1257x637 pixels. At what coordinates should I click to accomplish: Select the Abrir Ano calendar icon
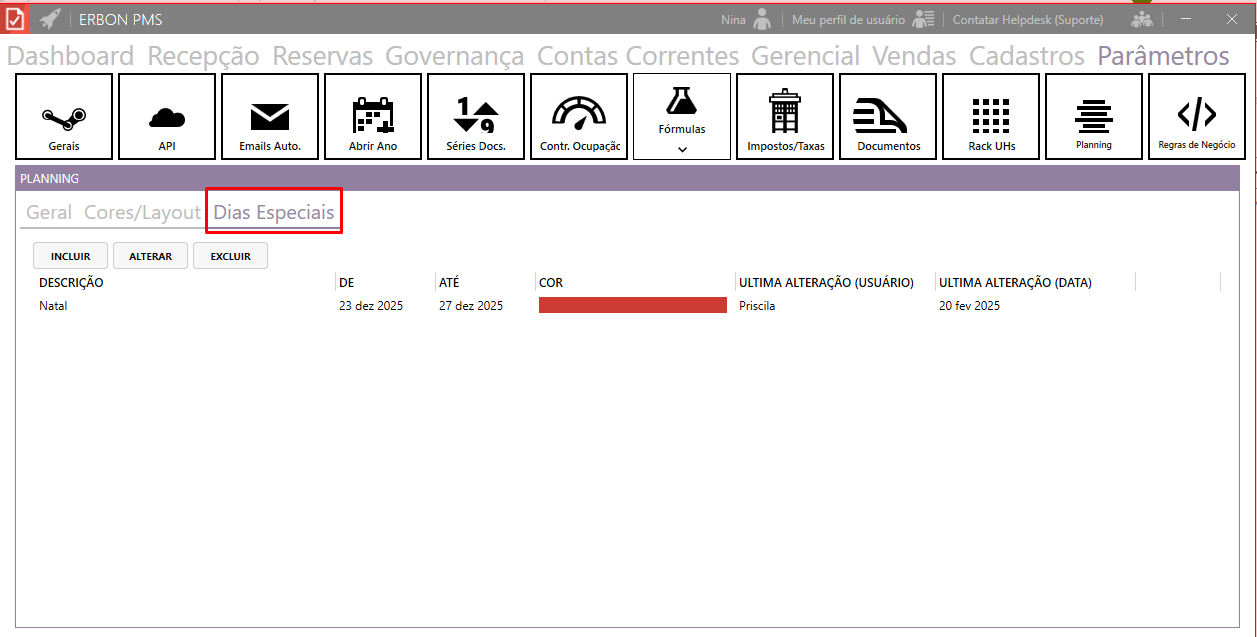coord(373,117)
